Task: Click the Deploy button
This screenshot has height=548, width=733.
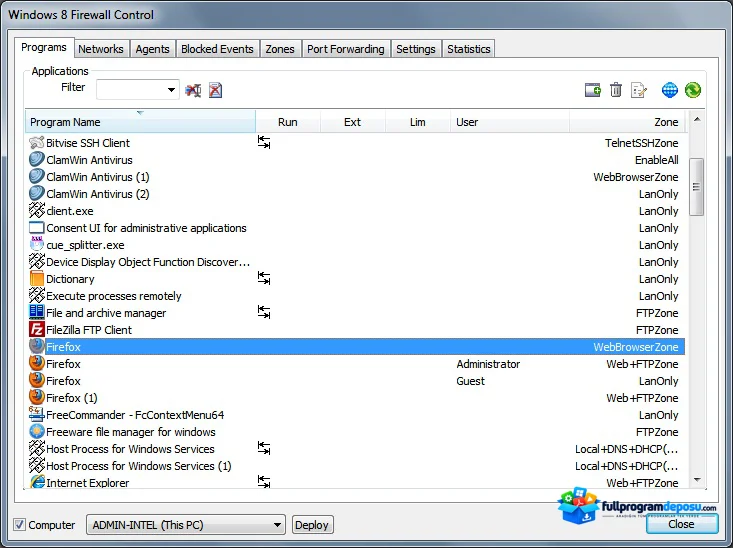Action: 312,525
